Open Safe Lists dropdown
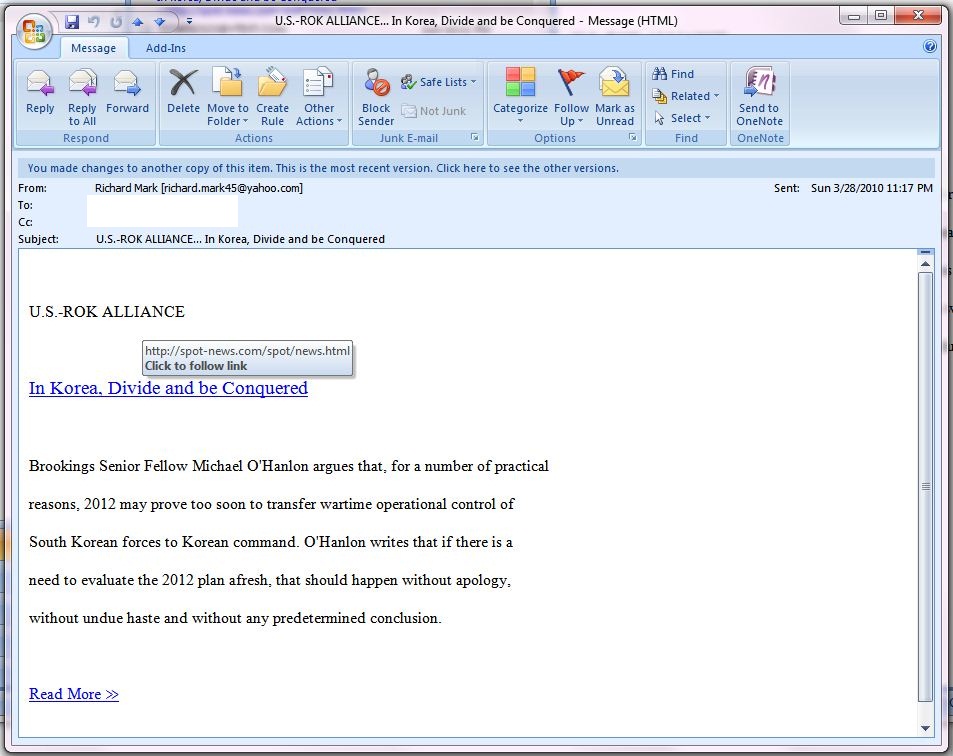Viewport: 953px width, 756px height. (438, 82)
